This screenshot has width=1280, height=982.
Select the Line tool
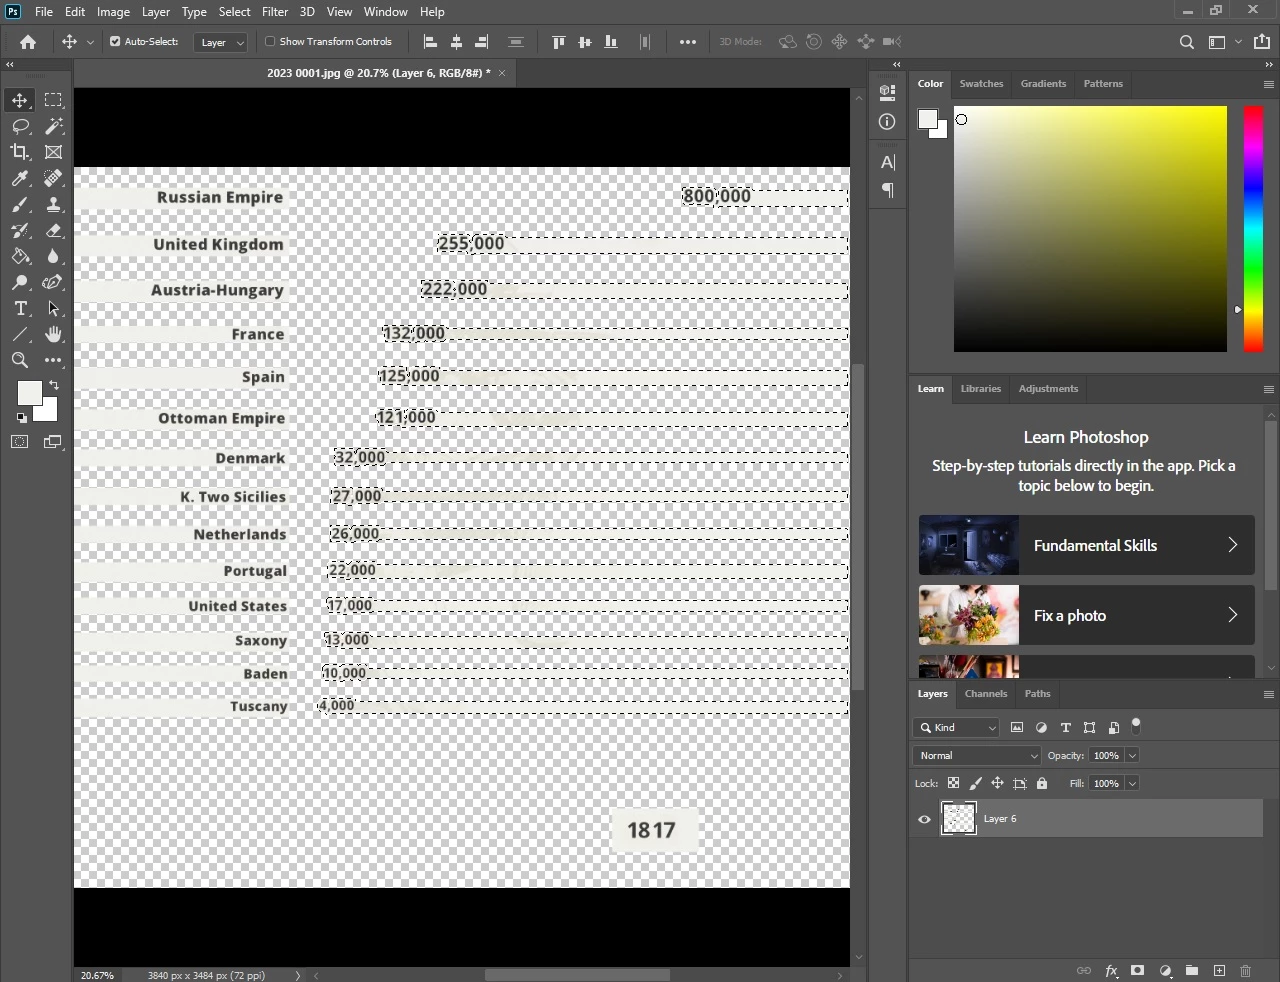tap(20, 334)
